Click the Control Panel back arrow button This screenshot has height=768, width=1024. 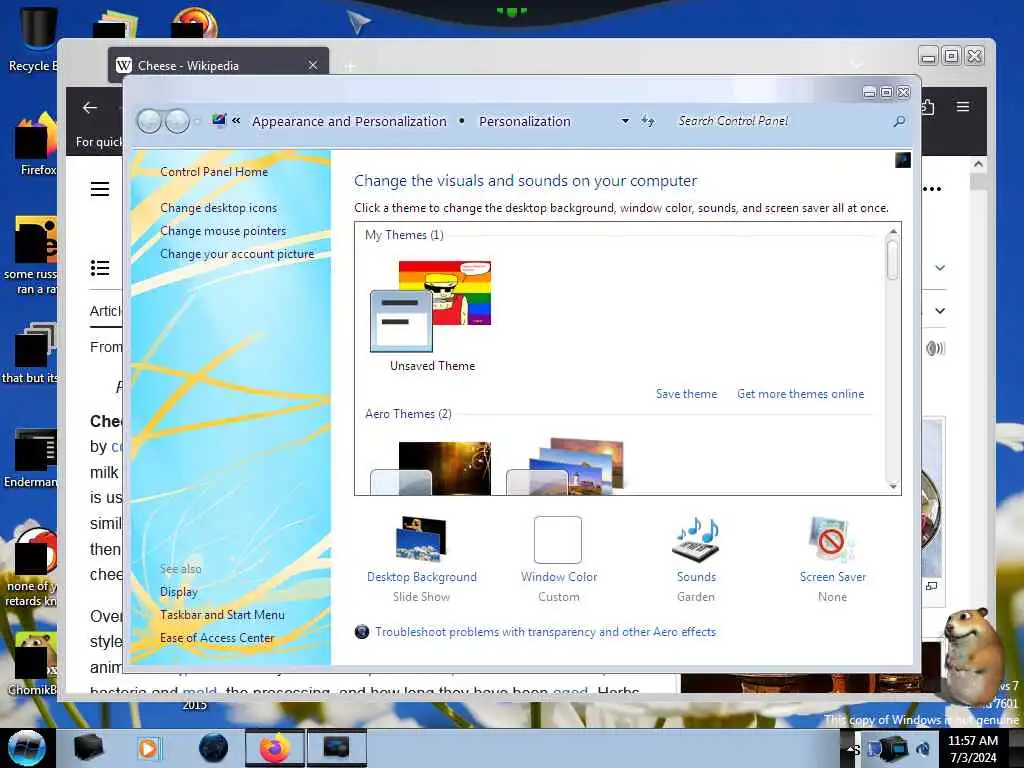(x=150, y=121)
